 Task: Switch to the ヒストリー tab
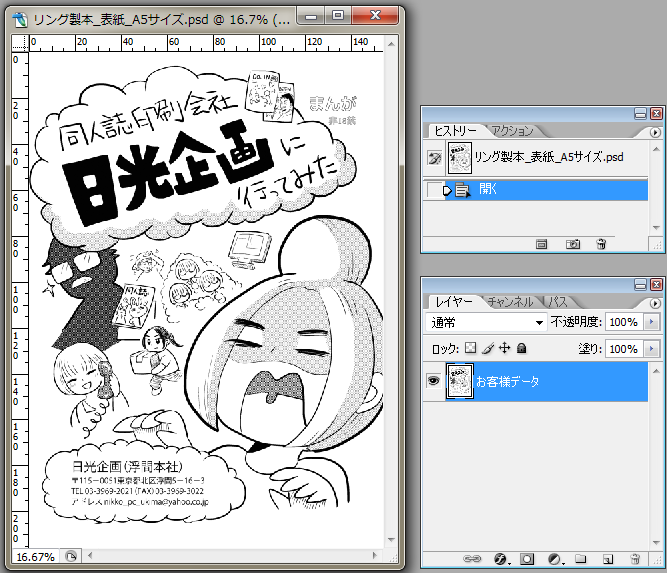(x=455, y=131)
